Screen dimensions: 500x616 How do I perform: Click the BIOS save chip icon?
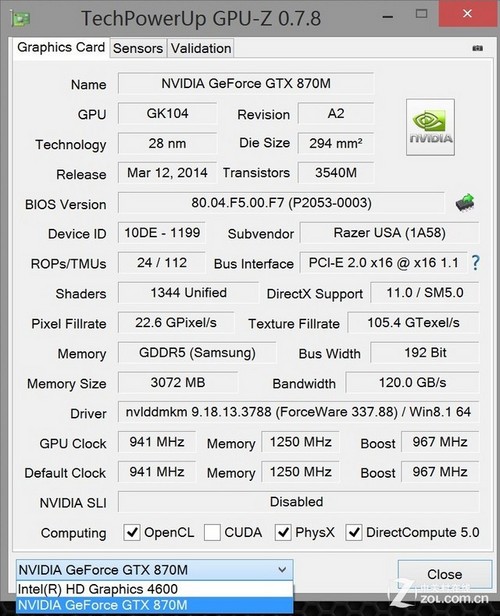click(x=465, y=203)
